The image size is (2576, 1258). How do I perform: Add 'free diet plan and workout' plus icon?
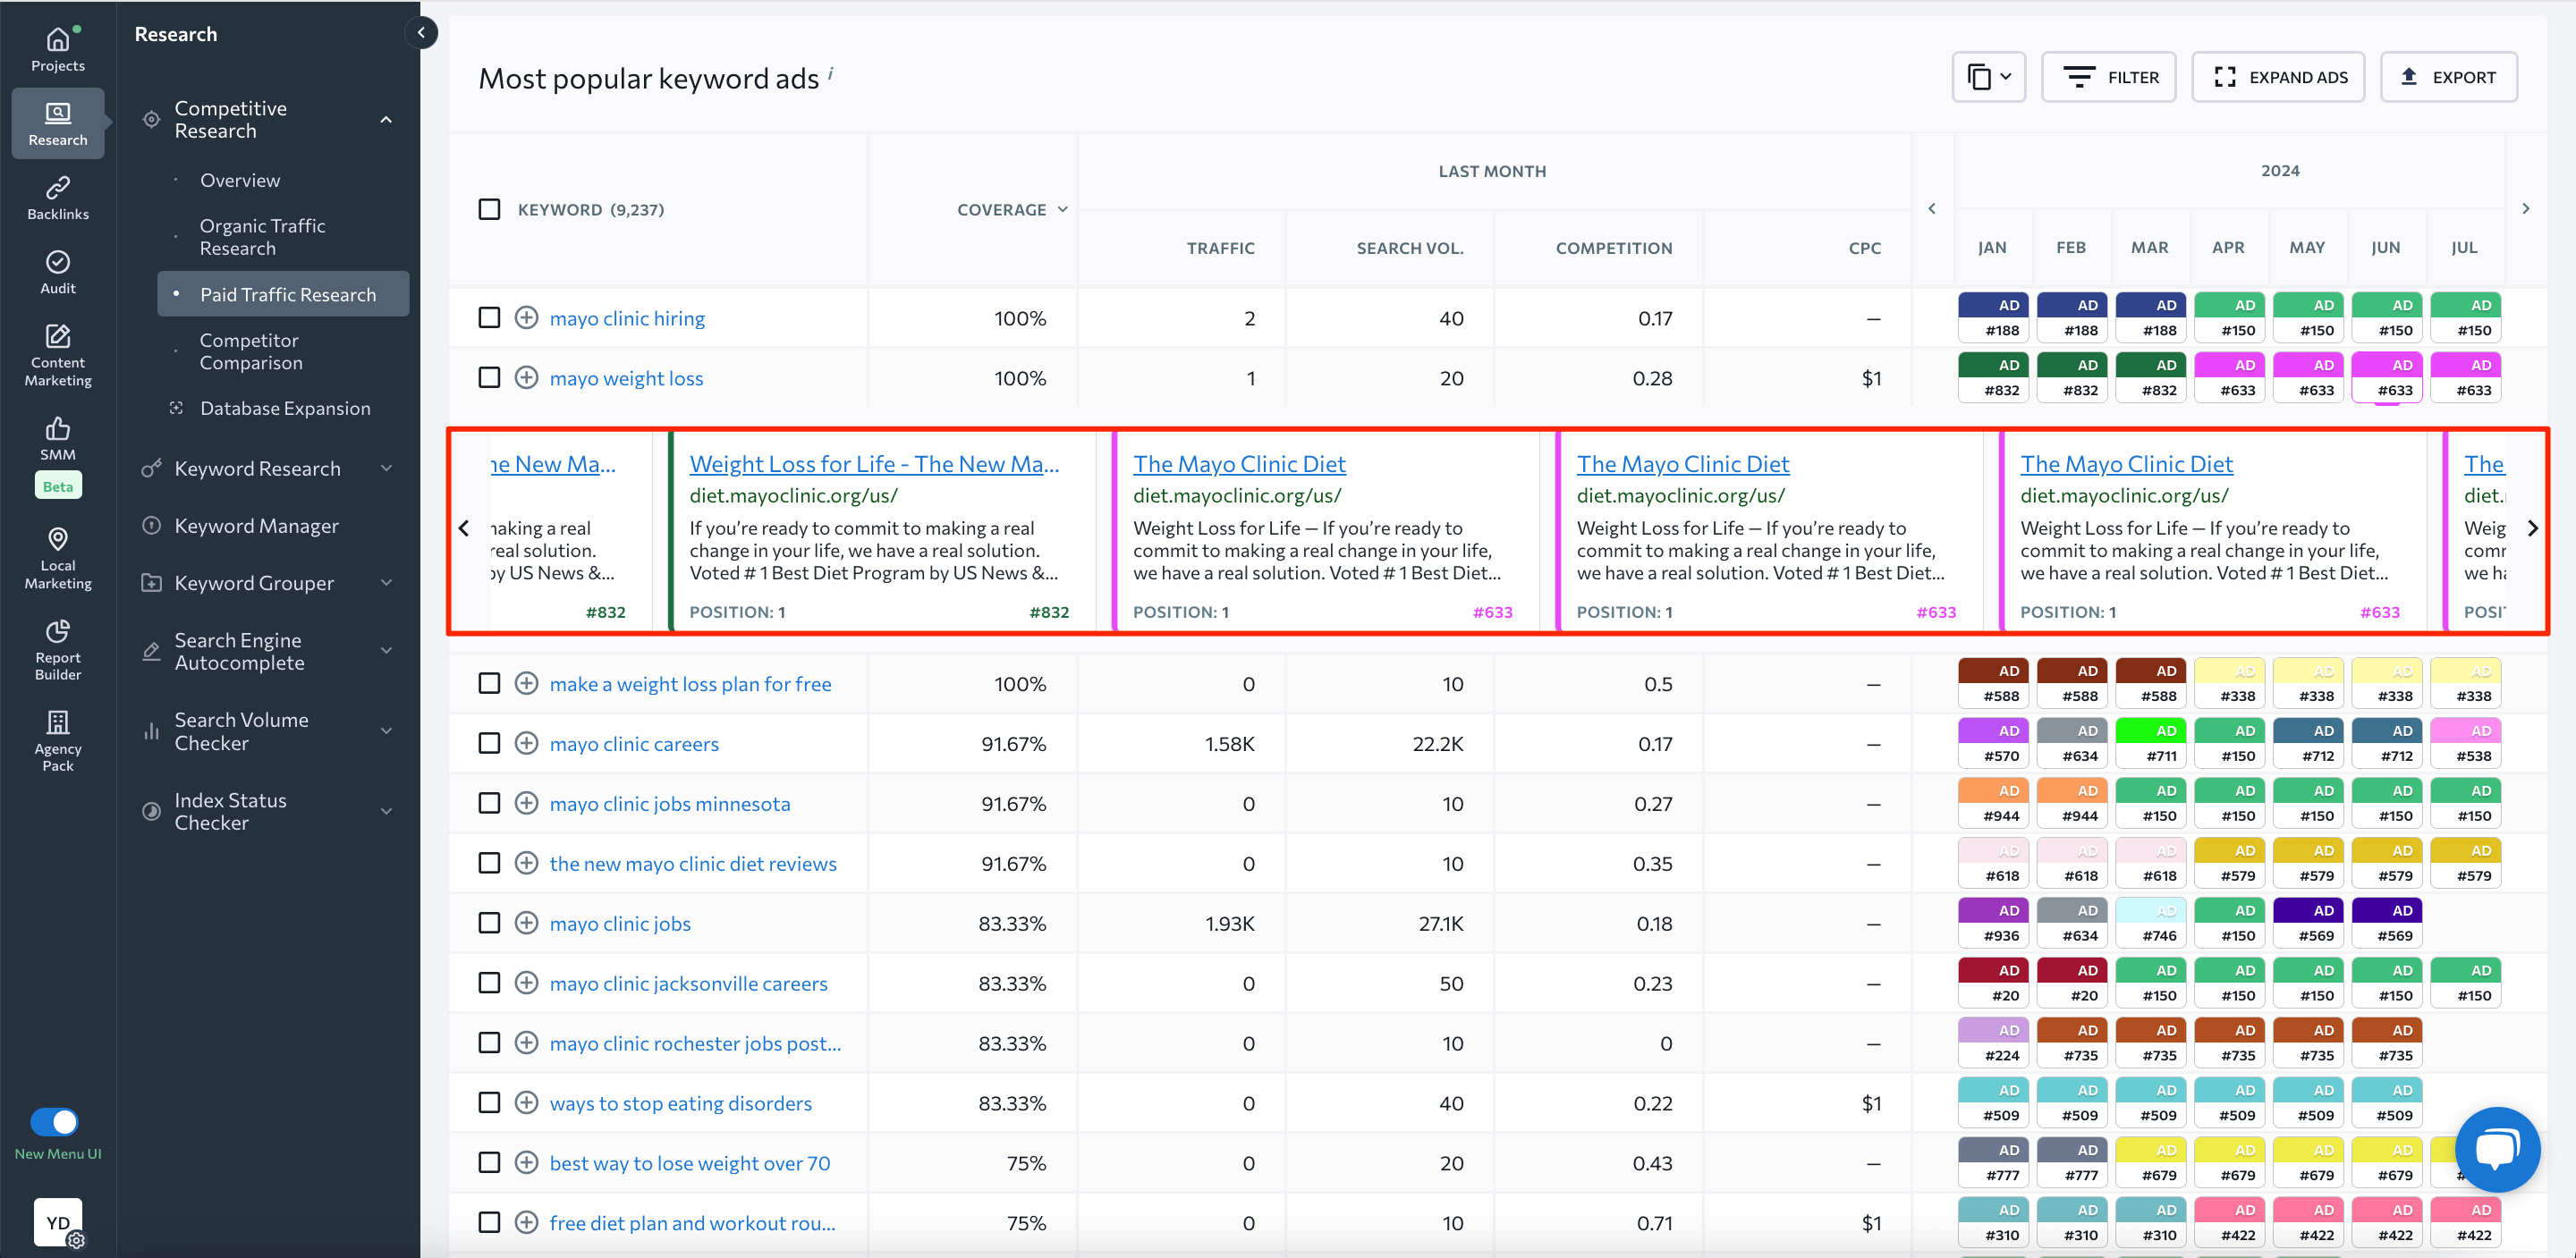click(526, 1222)
